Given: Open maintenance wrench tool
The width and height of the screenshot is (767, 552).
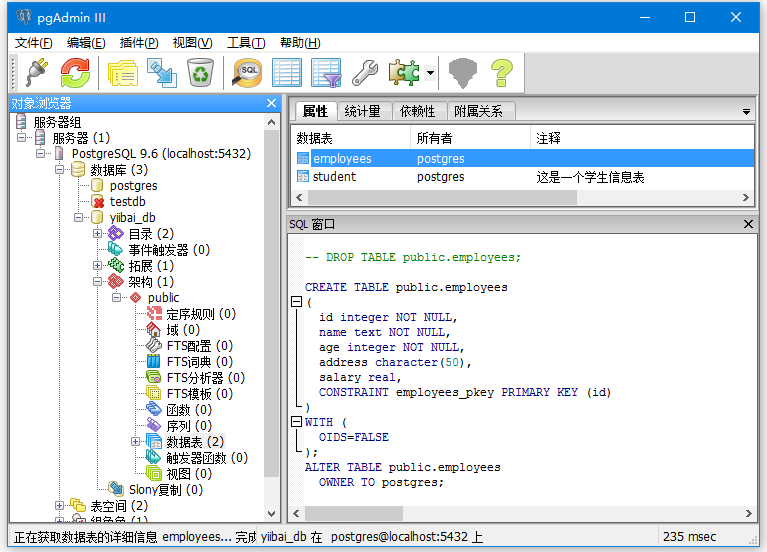Looking at the screenshot, I should pyautogui.click(x=365, y=73).
